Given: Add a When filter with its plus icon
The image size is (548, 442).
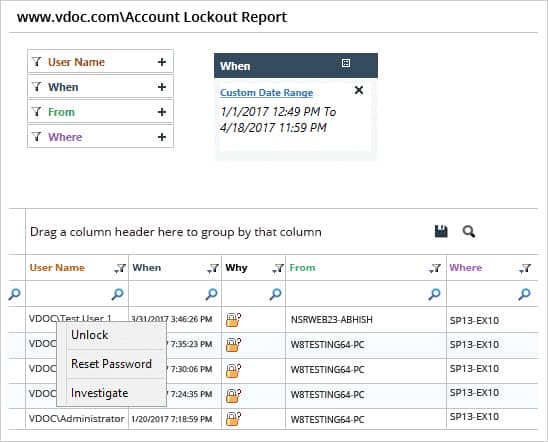Looking at the screenshot, I should 161,87.
